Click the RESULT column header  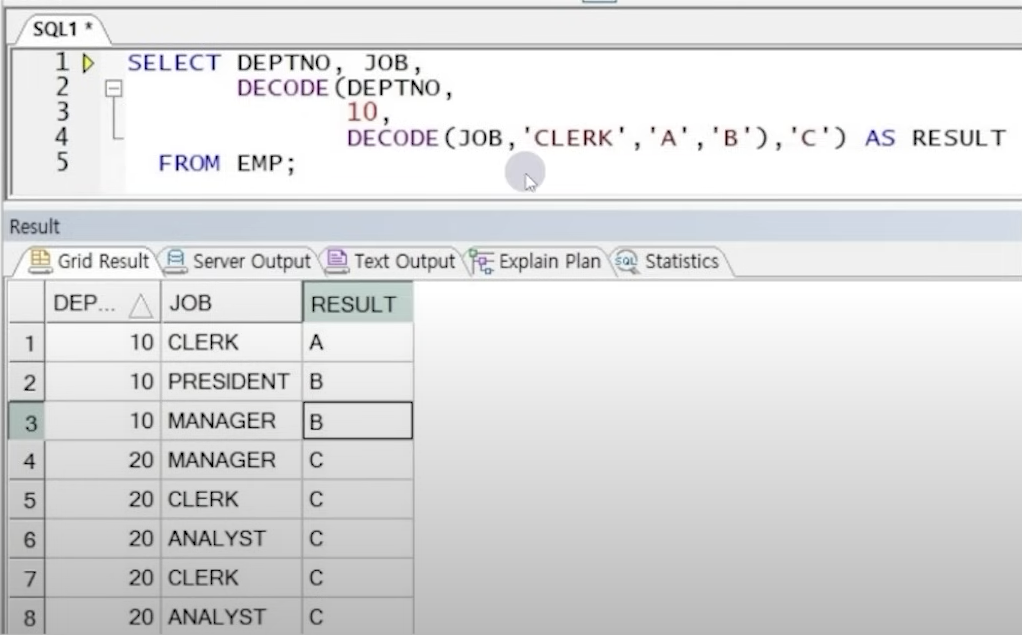pos(358,303)
